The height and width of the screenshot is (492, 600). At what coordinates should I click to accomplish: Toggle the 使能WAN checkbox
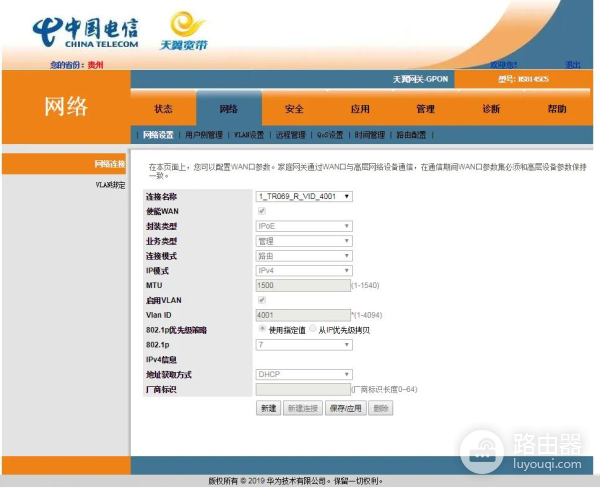(x=262, y=212)
